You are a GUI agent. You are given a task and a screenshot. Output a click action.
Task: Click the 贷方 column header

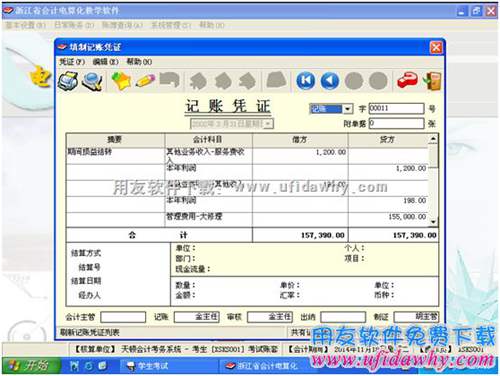388,140
